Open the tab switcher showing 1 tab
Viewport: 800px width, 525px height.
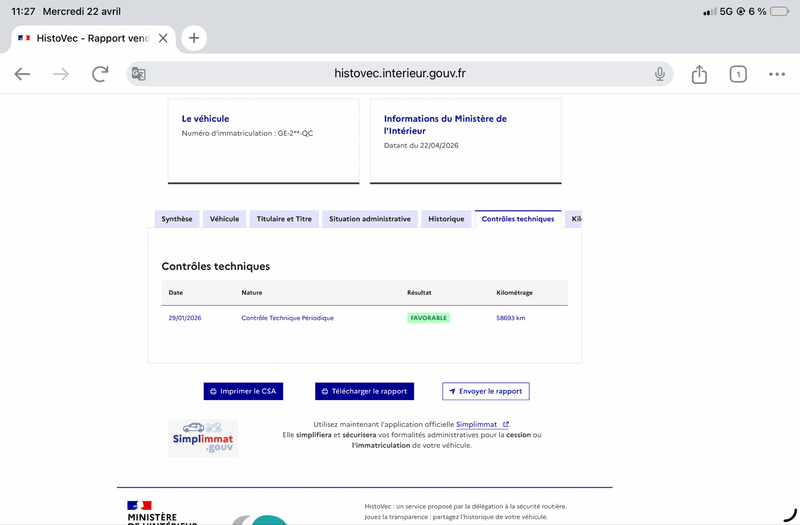click(738, 74)
